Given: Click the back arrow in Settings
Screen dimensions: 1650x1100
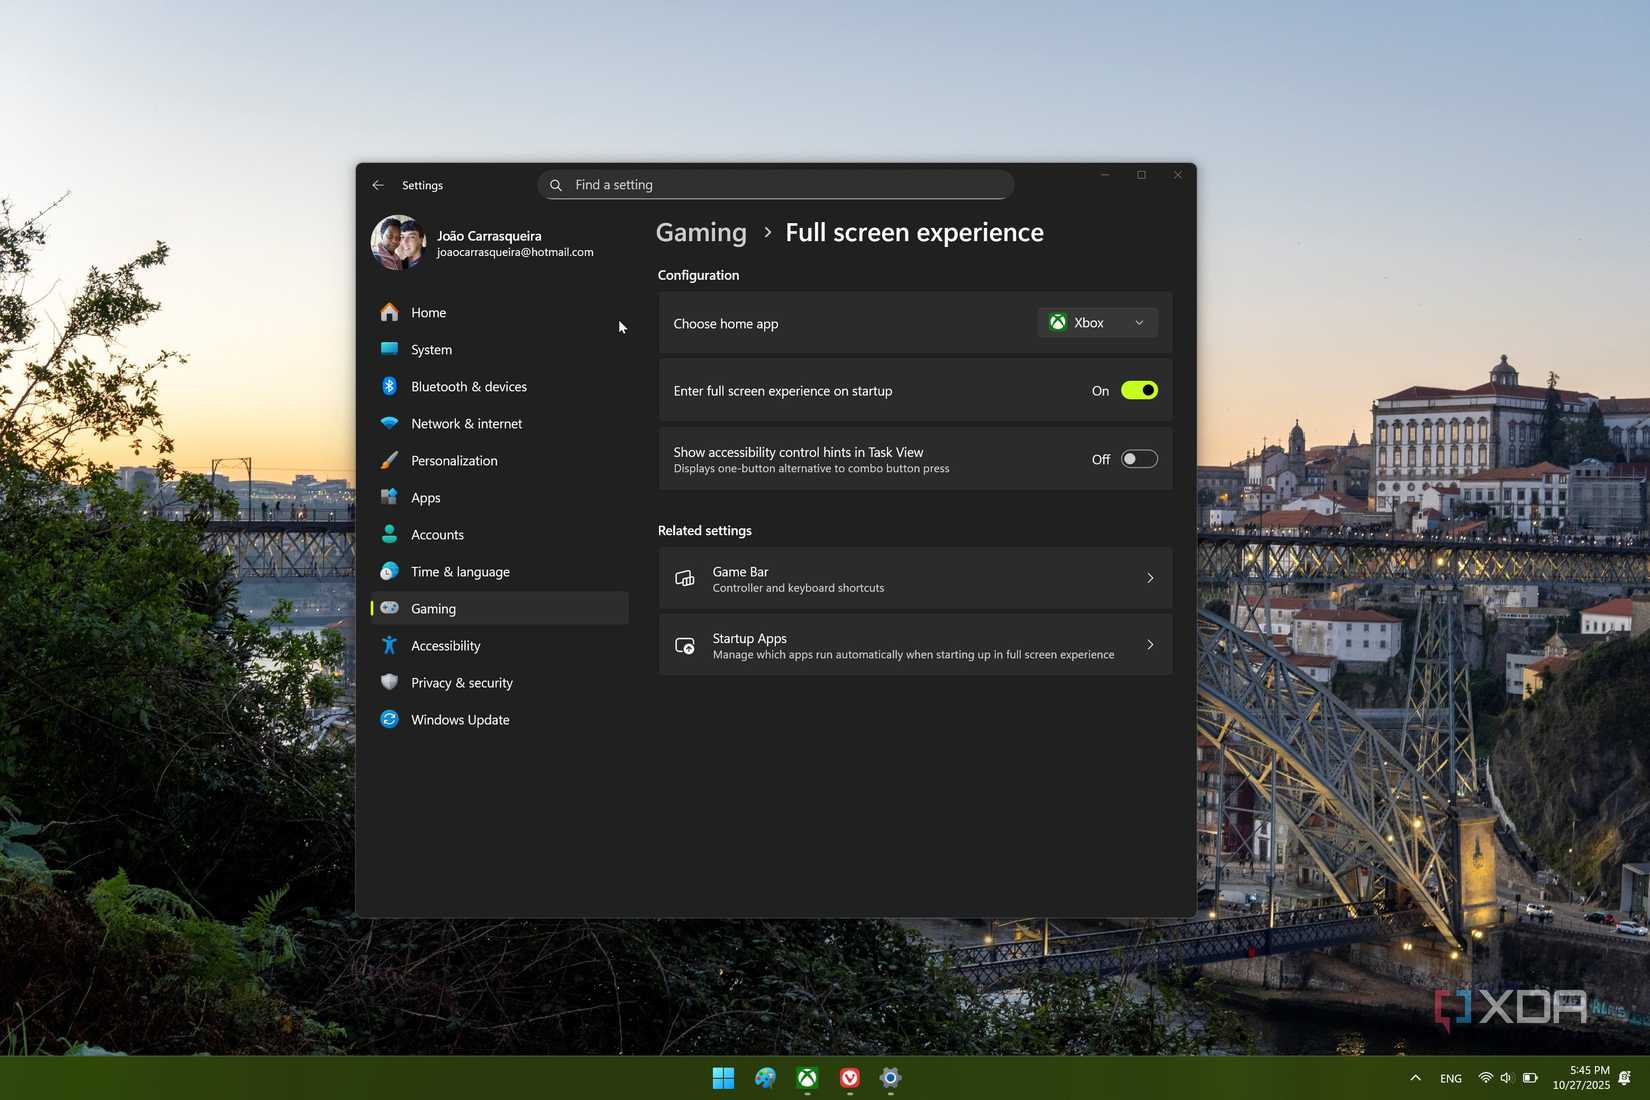Looking at the screenshot, I should coord(378,185).
